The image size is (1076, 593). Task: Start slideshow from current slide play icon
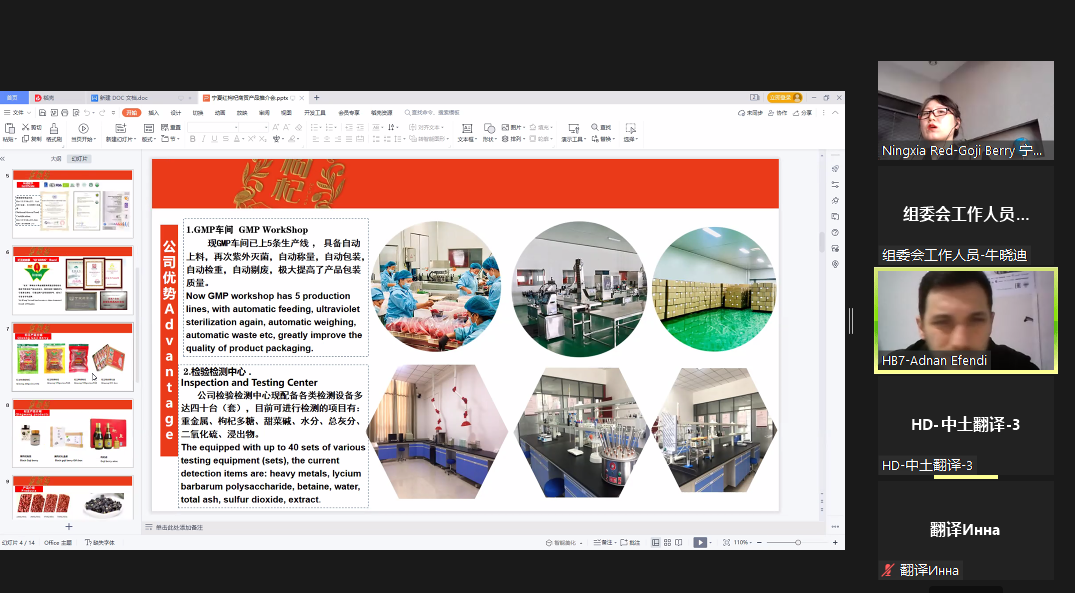click(83, 128)
